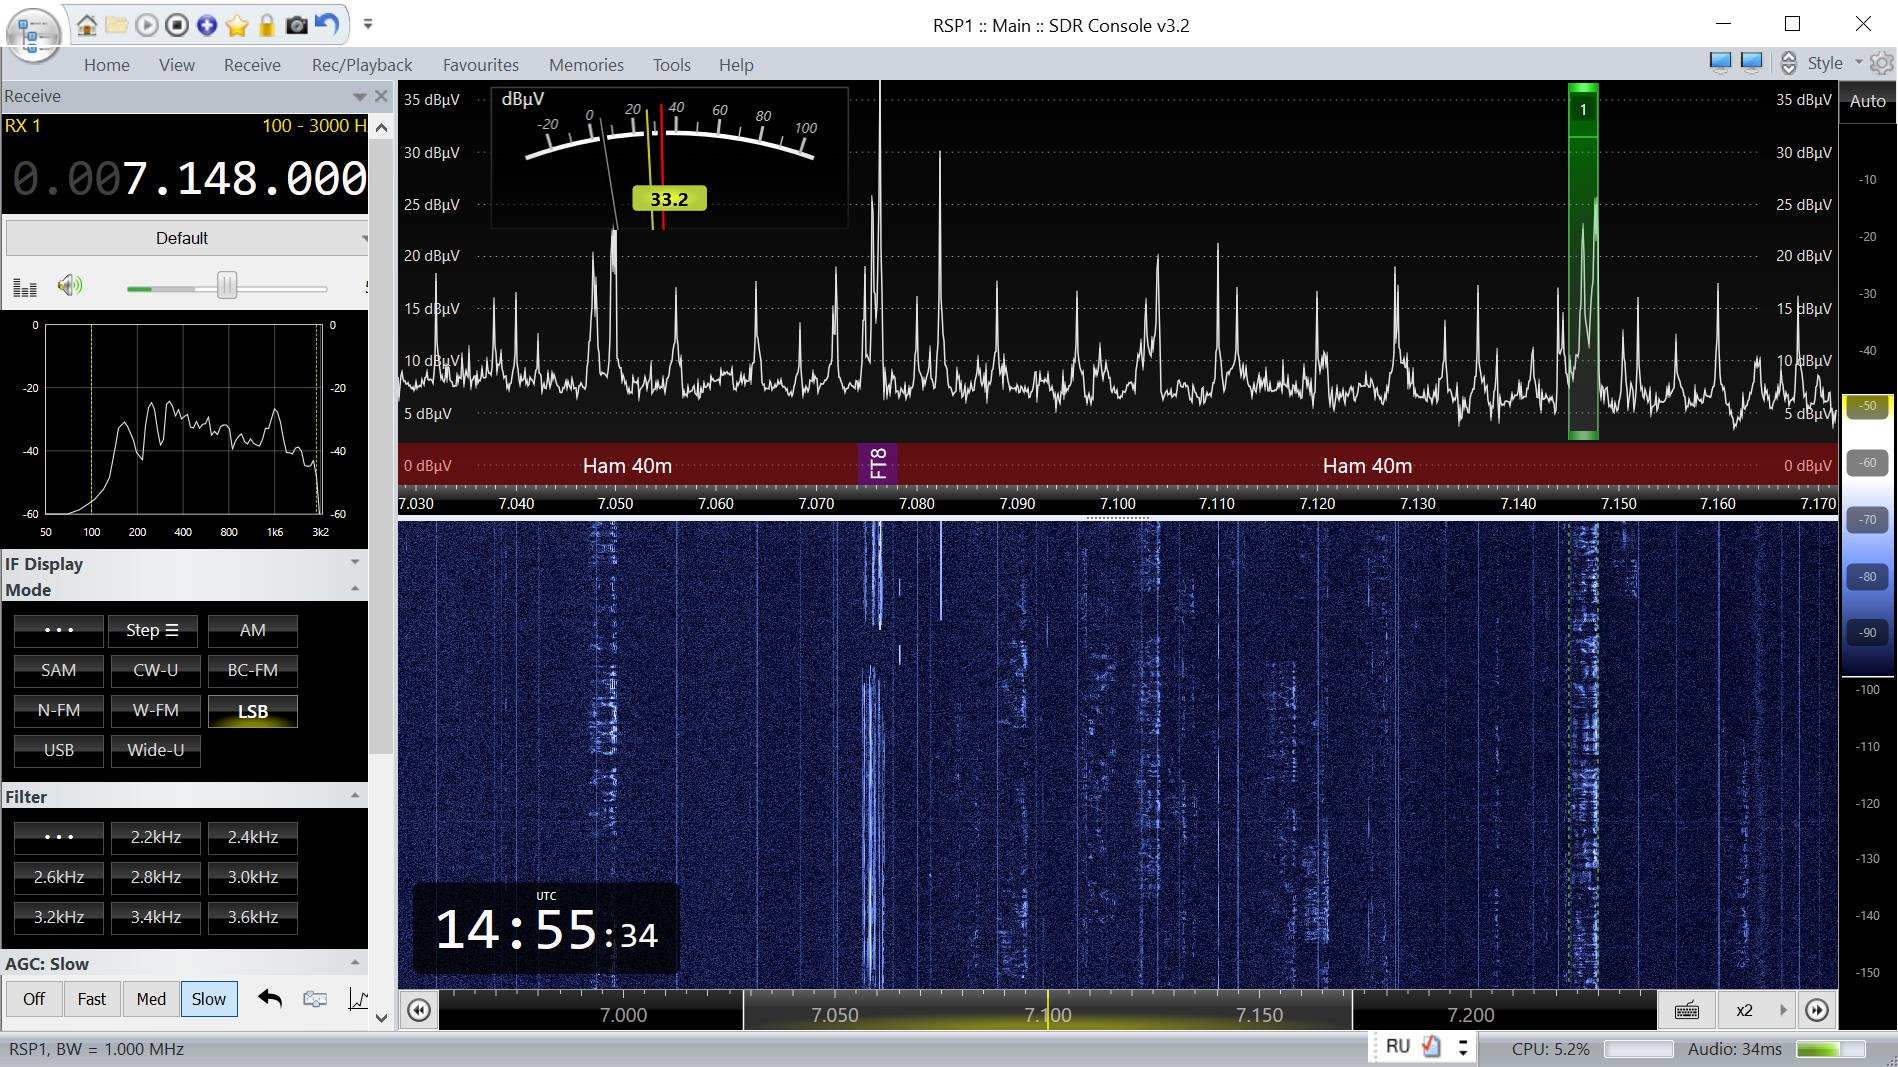Screen dimensions: 1898x1067
Task: Select LSB mode
Action: (x=253, y=711)
